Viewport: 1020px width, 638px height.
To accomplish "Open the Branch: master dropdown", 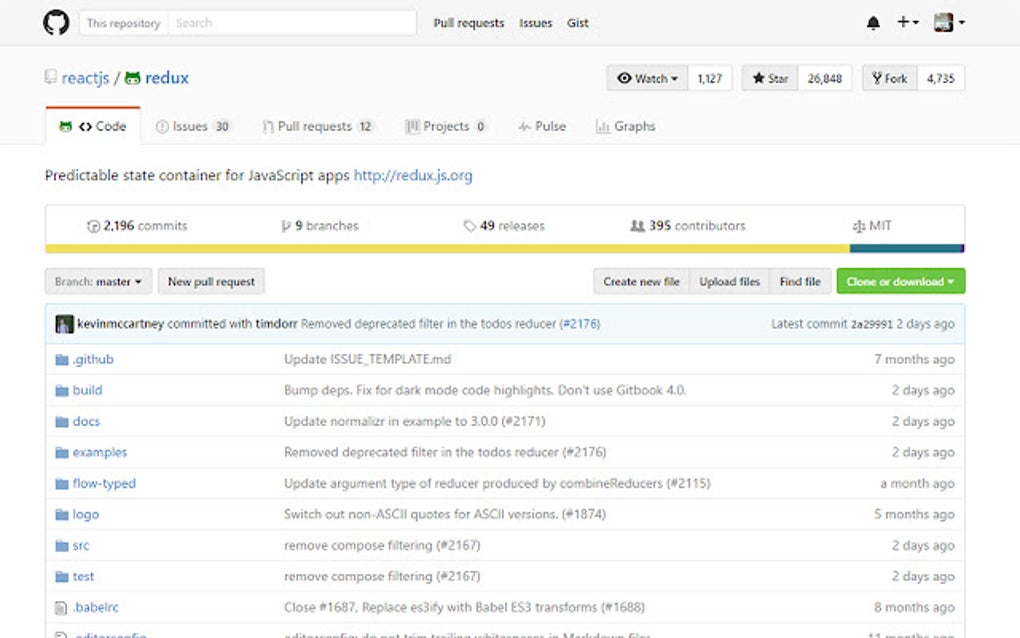I will click(98, 282).
